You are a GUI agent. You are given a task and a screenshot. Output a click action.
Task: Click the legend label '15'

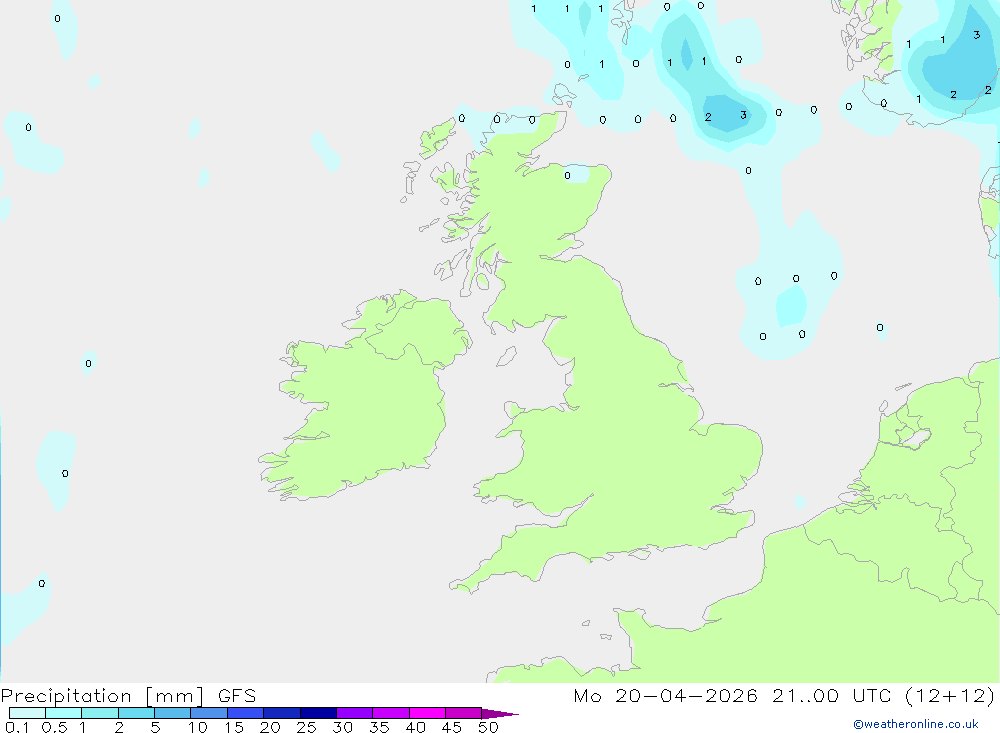234,727
